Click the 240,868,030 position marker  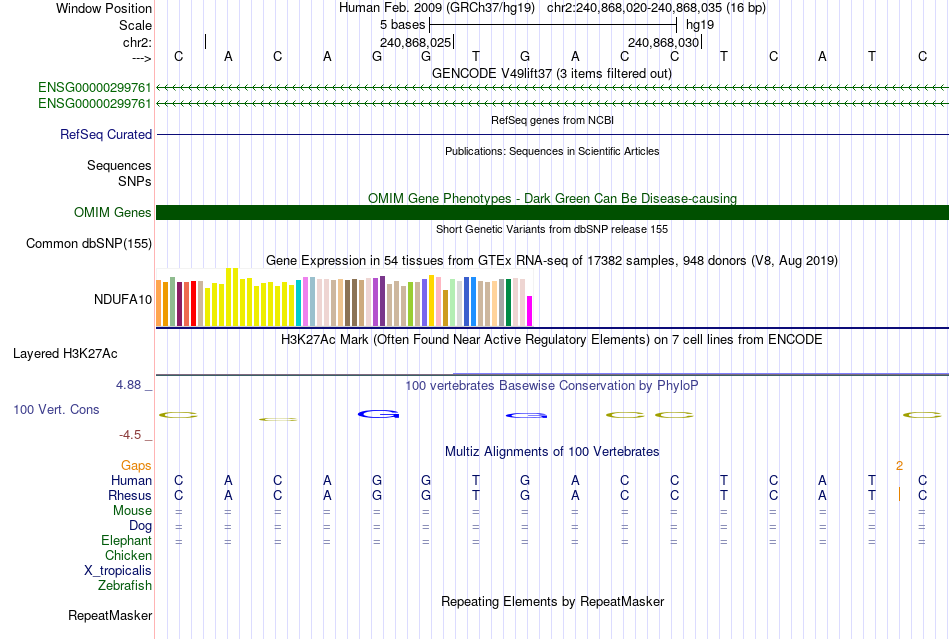664,43
